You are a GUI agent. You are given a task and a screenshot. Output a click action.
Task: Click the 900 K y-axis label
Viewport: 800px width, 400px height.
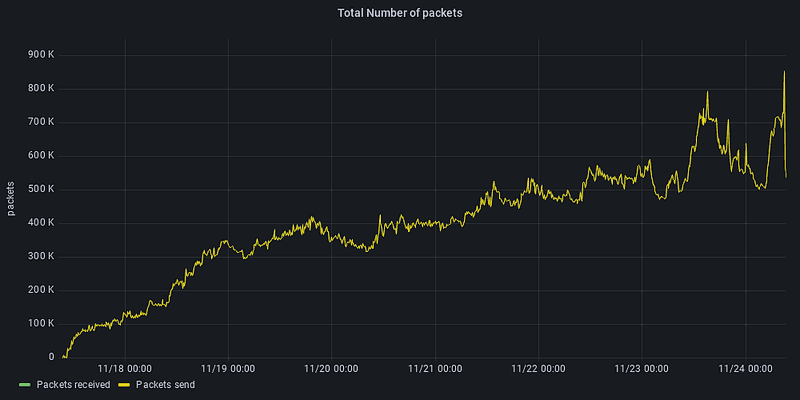pyautogui.click(x=39, y=54)
